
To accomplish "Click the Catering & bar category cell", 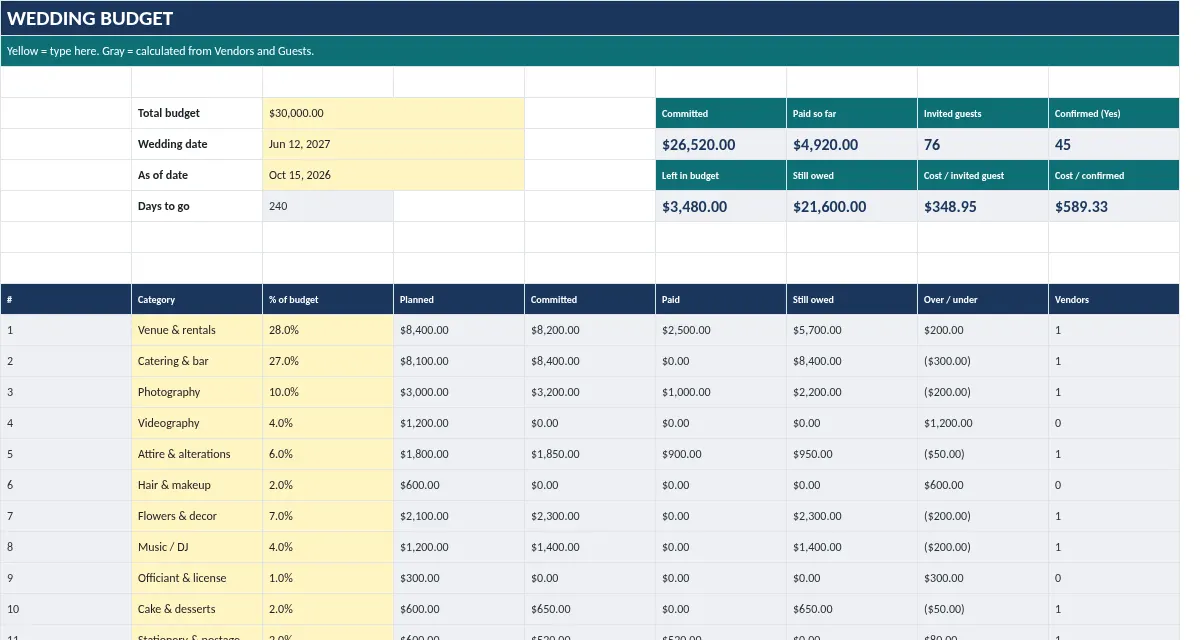I will [197, 361].
